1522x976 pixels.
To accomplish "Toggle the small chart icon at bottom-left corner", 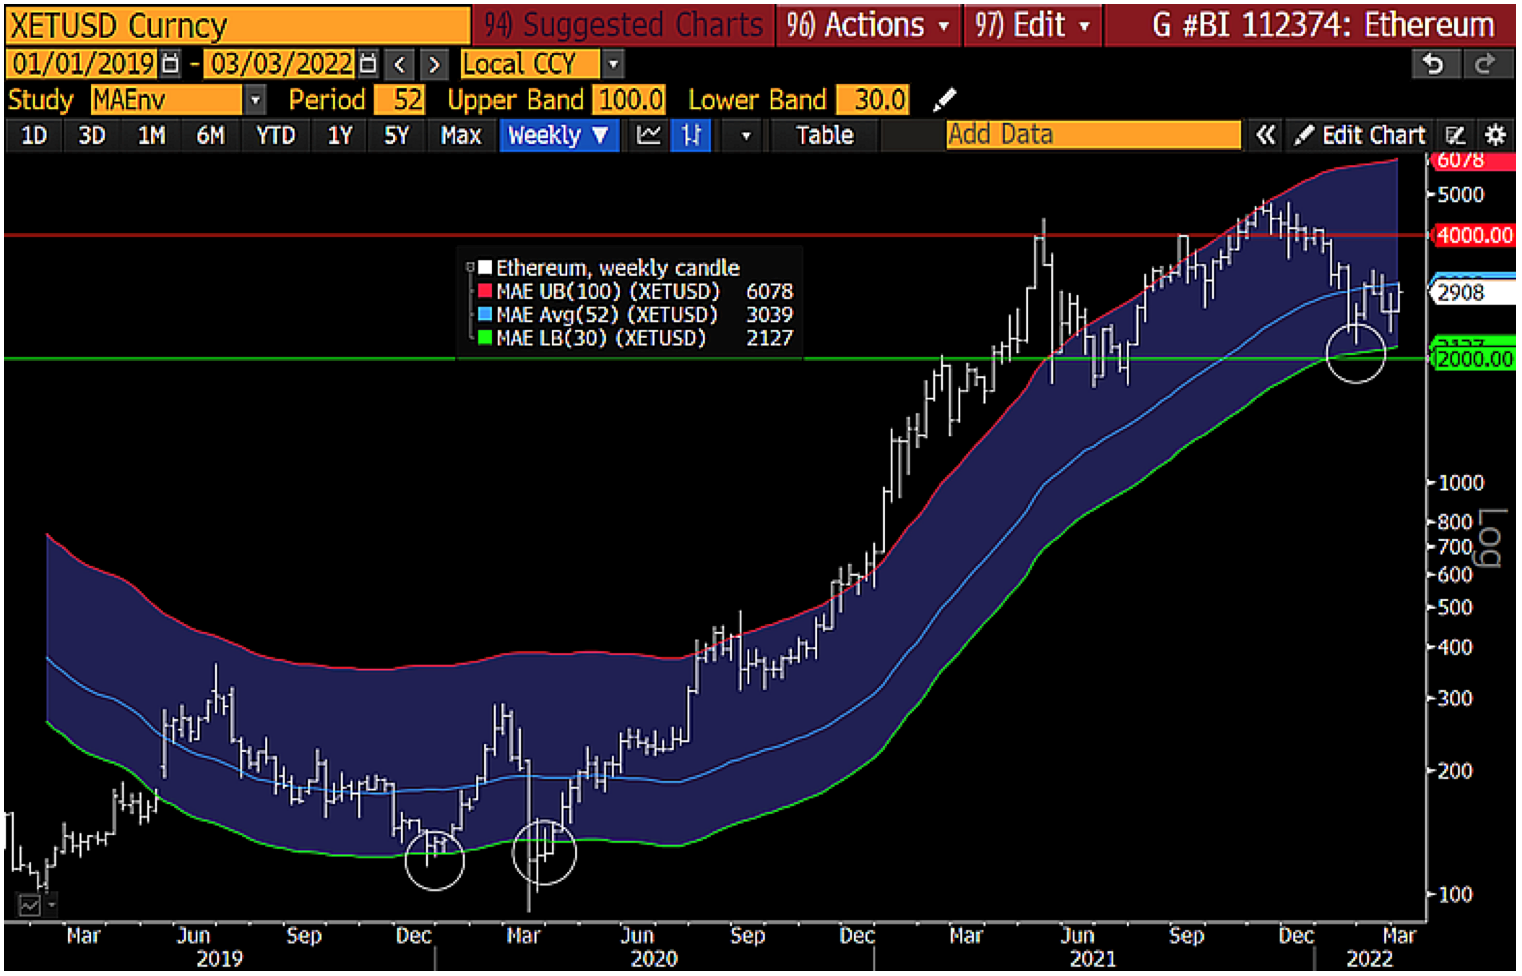I will (29, 905).
